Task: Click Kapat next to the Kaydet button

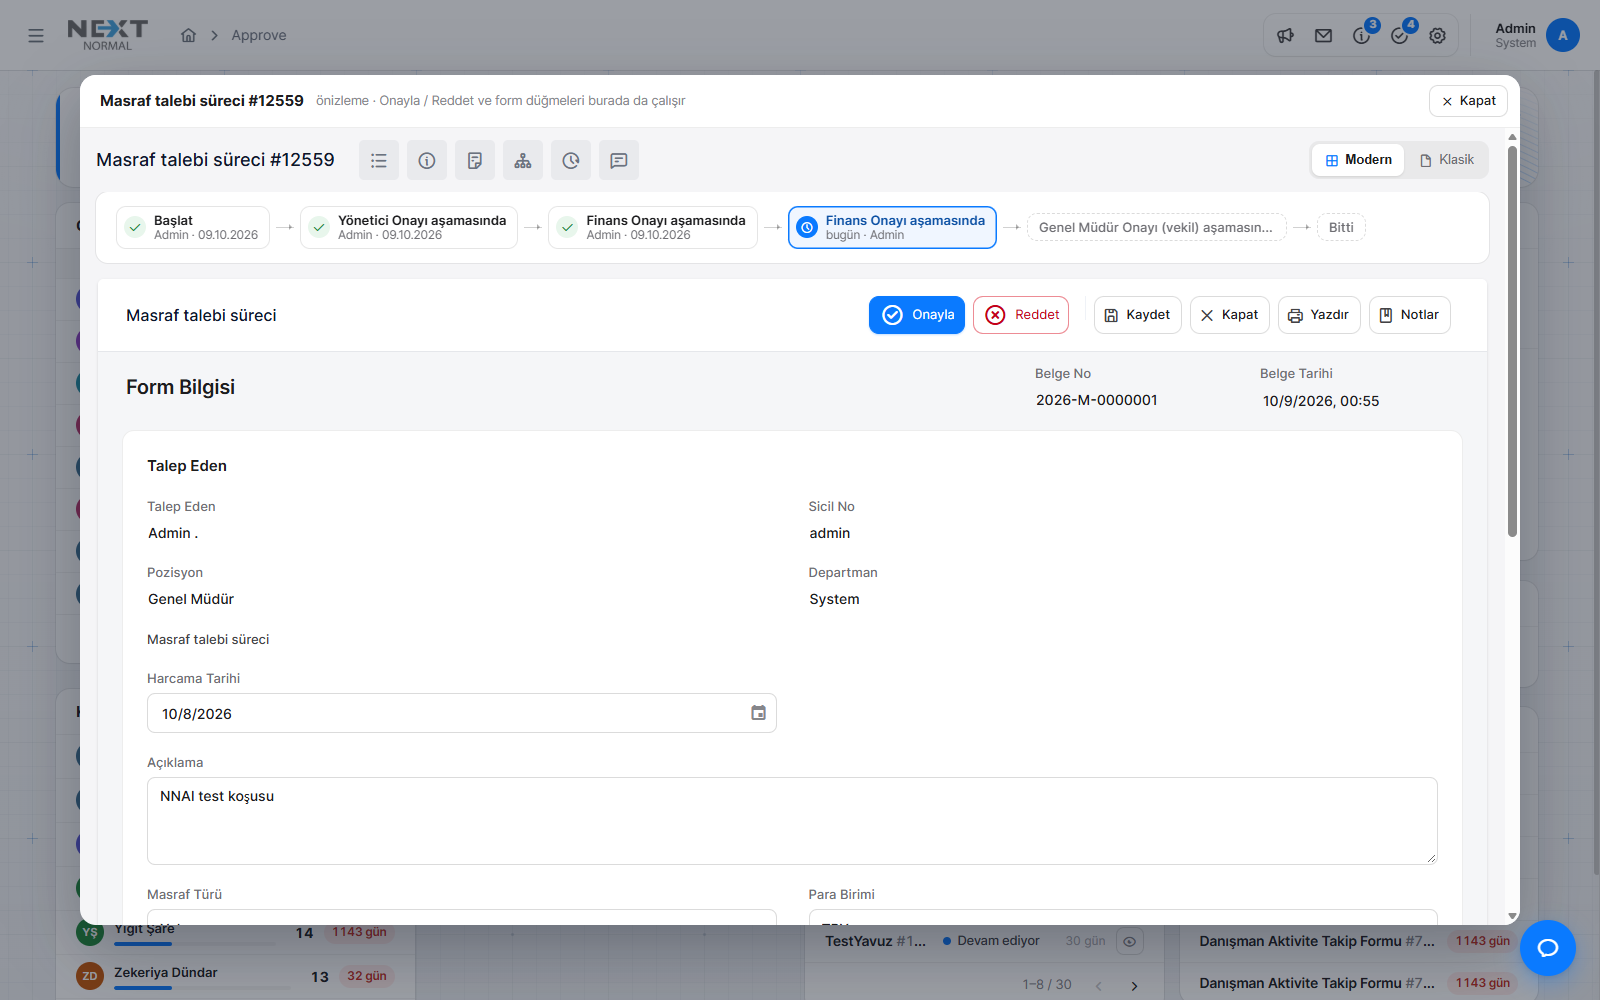Action: (1230, 315)
